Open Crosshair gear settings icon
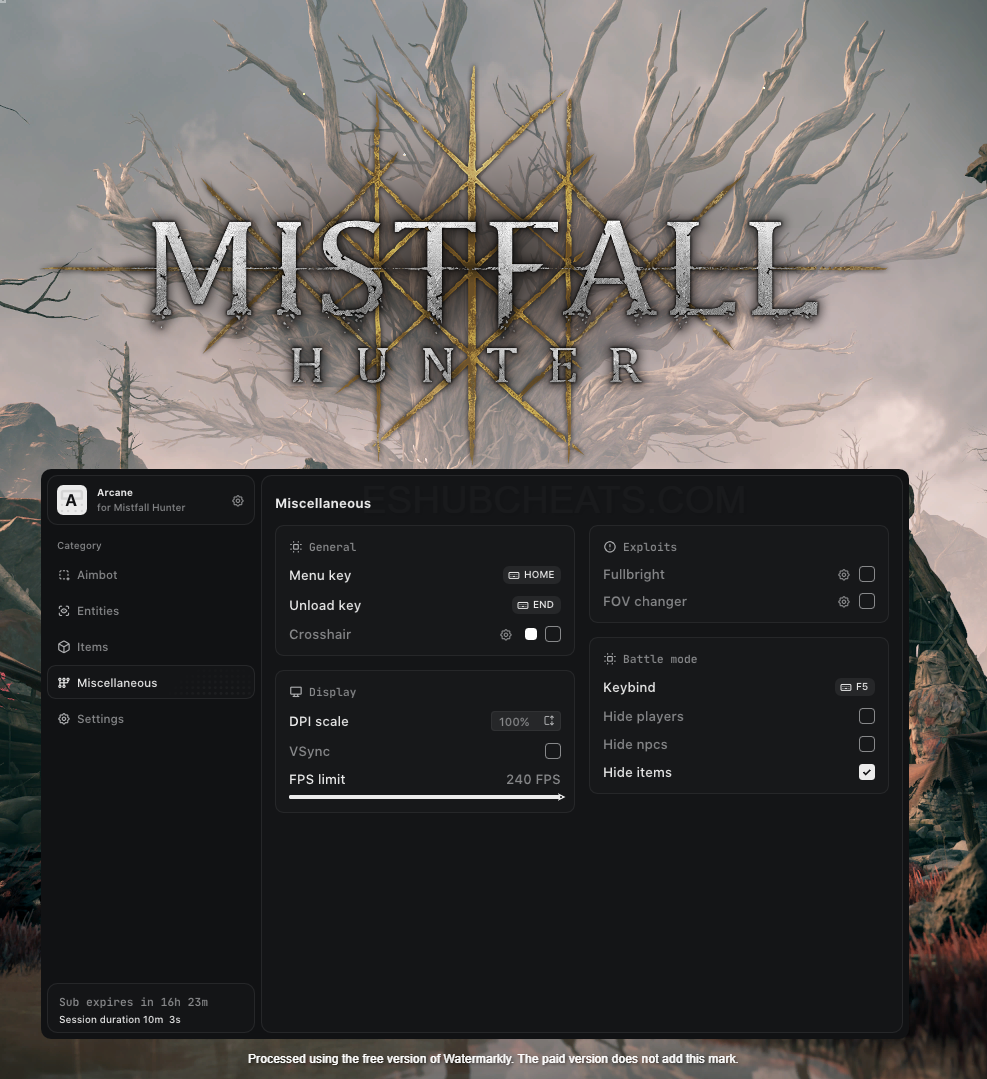The height and width of the screenshot is (1079, 987). [x=506, y=635]
